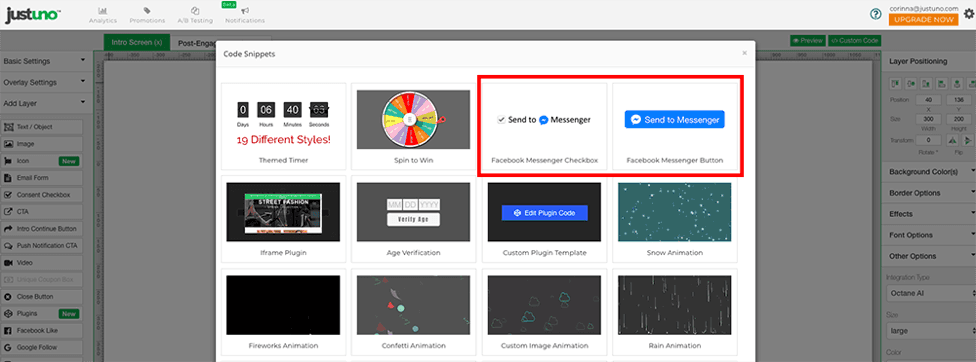The width and height of the screenshot is (976, 362).
Task: Add a CTA layer
Action: (x=42, y=211)
